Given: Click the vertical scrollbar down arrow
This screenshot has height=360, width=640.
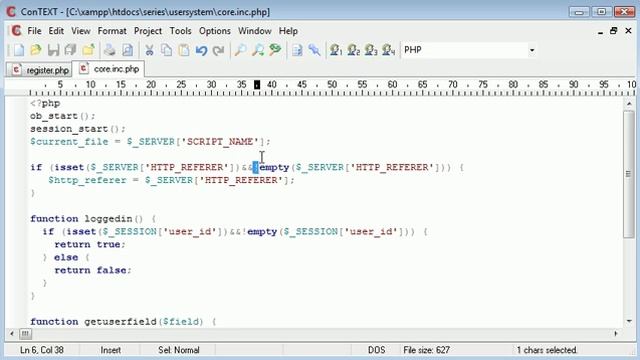Looking at the screenshot, I should [x=629, y=321].
